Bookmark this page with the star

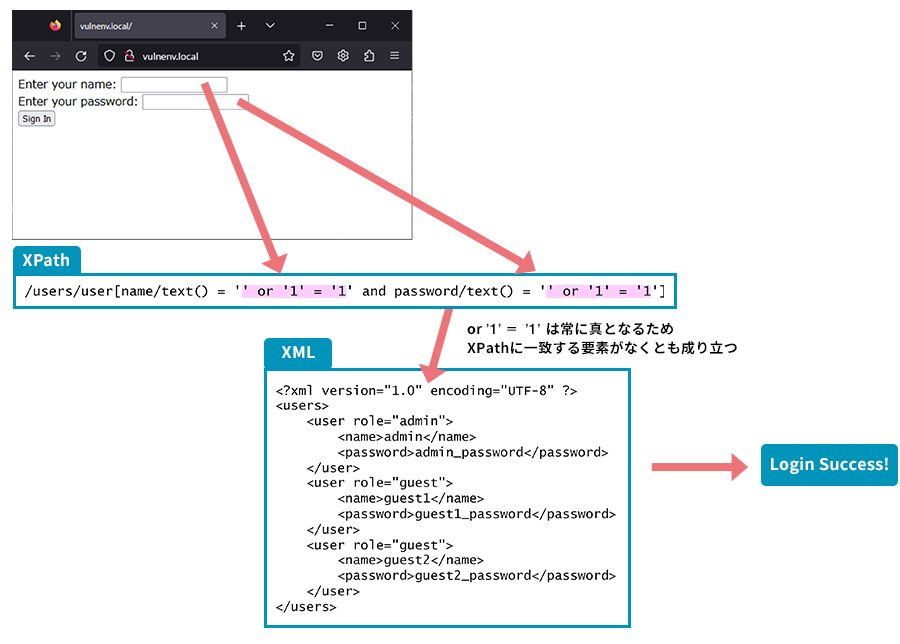pyautogui.click(x=288, y=56)
